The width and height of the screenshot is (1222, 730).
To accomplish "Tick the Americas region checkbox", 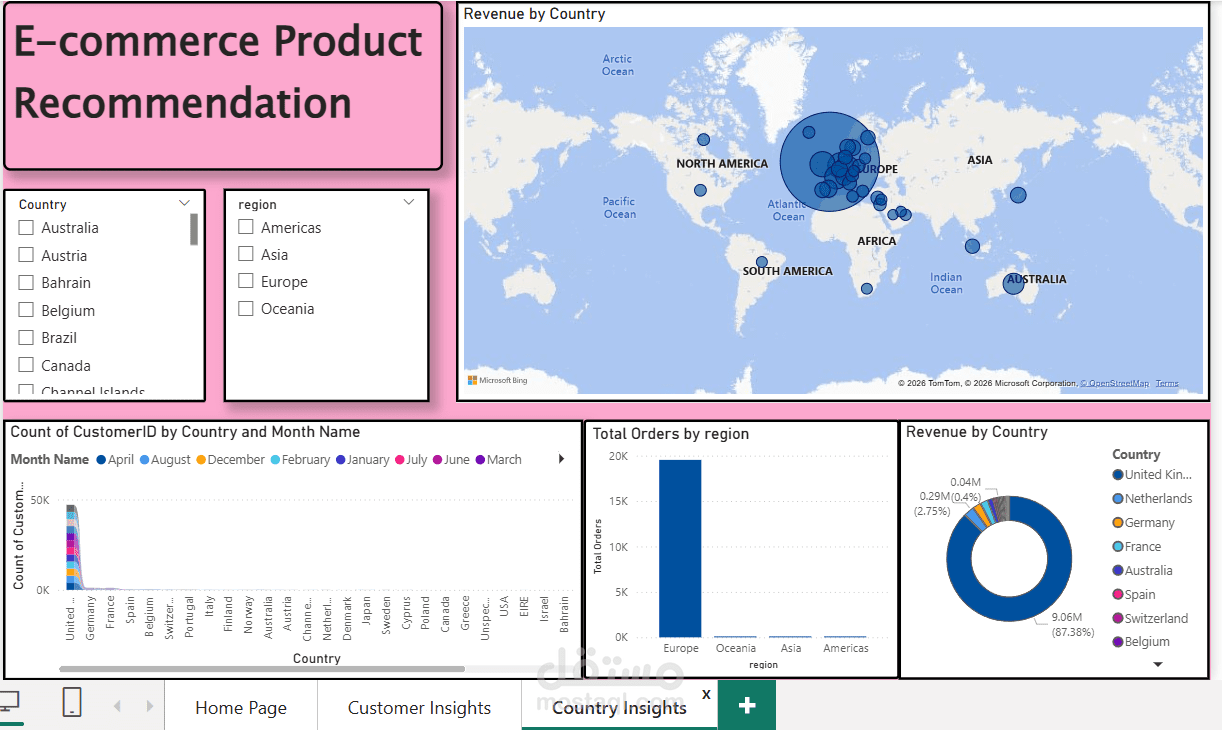I will click(x=246, y=227).
